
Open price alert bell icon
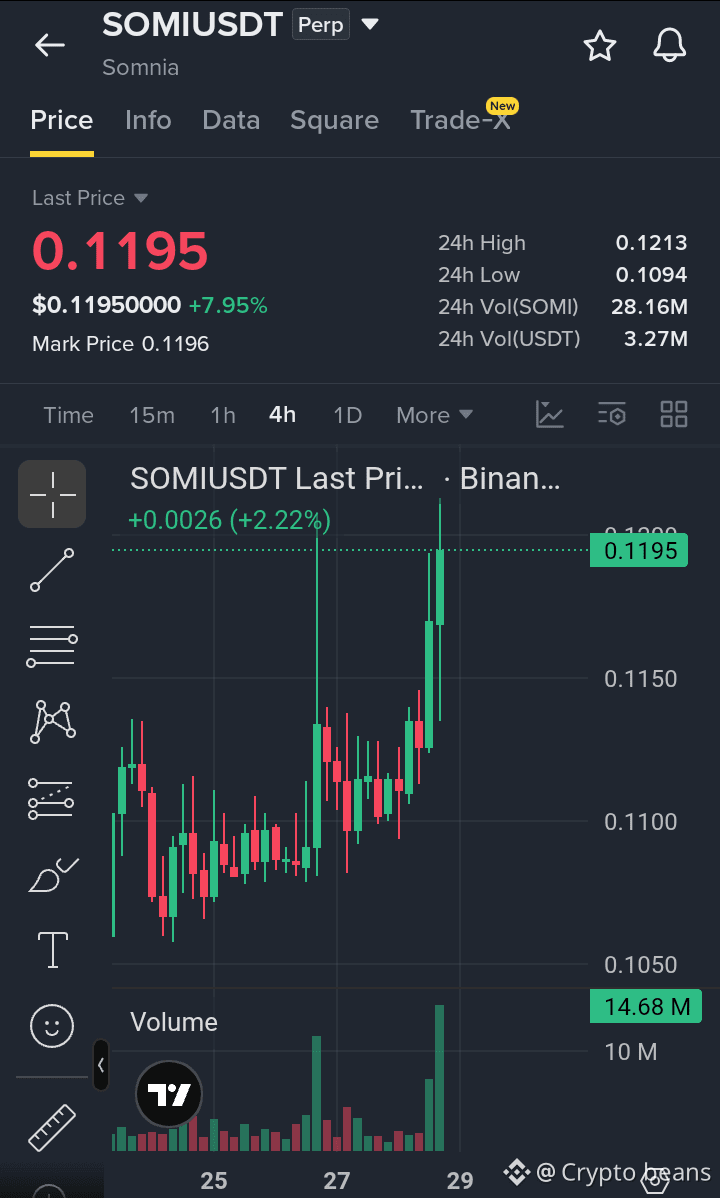pyautogui.click(x=670, y=46)
